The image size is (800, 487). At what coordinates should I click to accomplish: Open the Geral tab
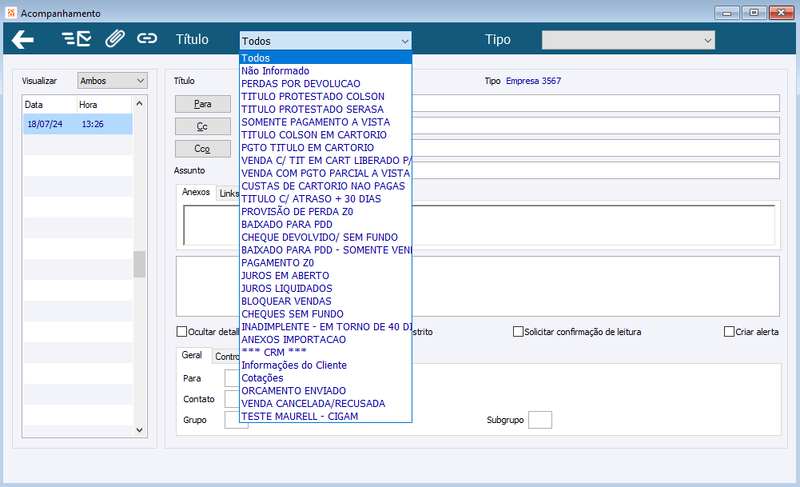click(192, 355)
